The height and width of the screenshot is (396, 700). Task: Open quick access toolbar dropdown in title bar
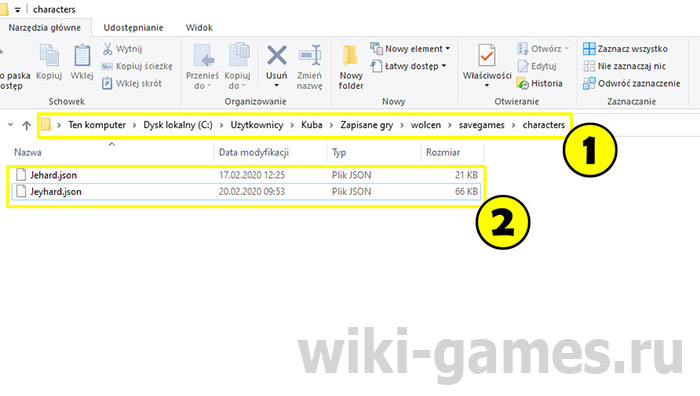pos(17,9)
